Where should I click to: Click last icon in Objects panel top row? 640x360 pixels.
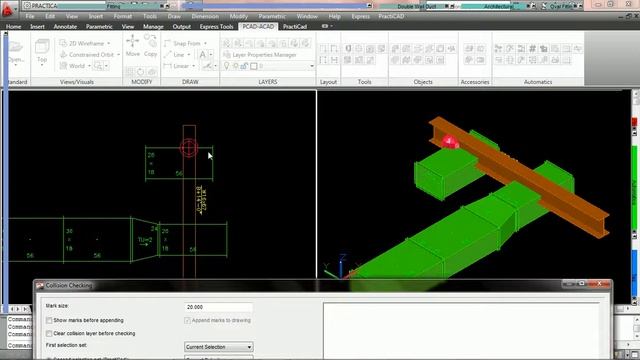[x=451, y=49]
